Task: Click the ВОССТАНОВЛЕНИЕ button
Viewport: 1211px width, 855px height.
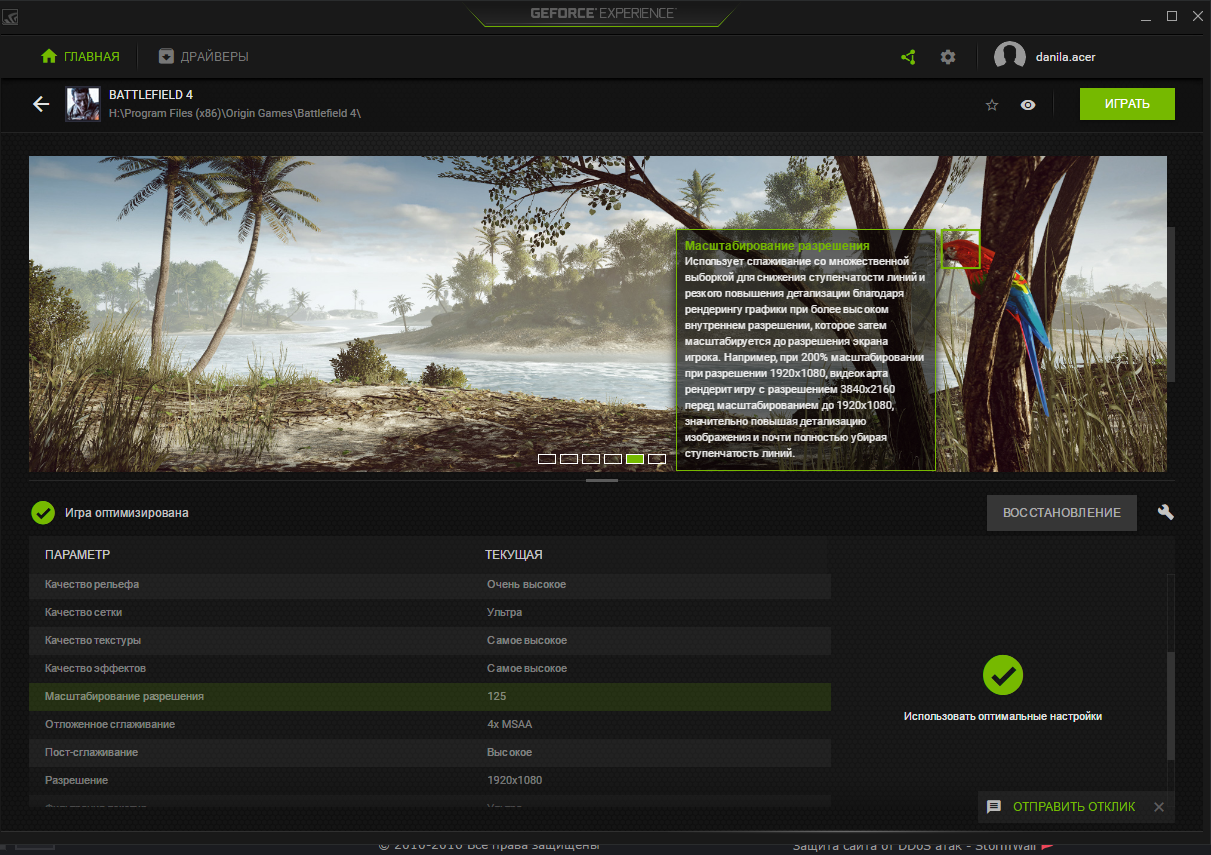Action: point(1061,512)
